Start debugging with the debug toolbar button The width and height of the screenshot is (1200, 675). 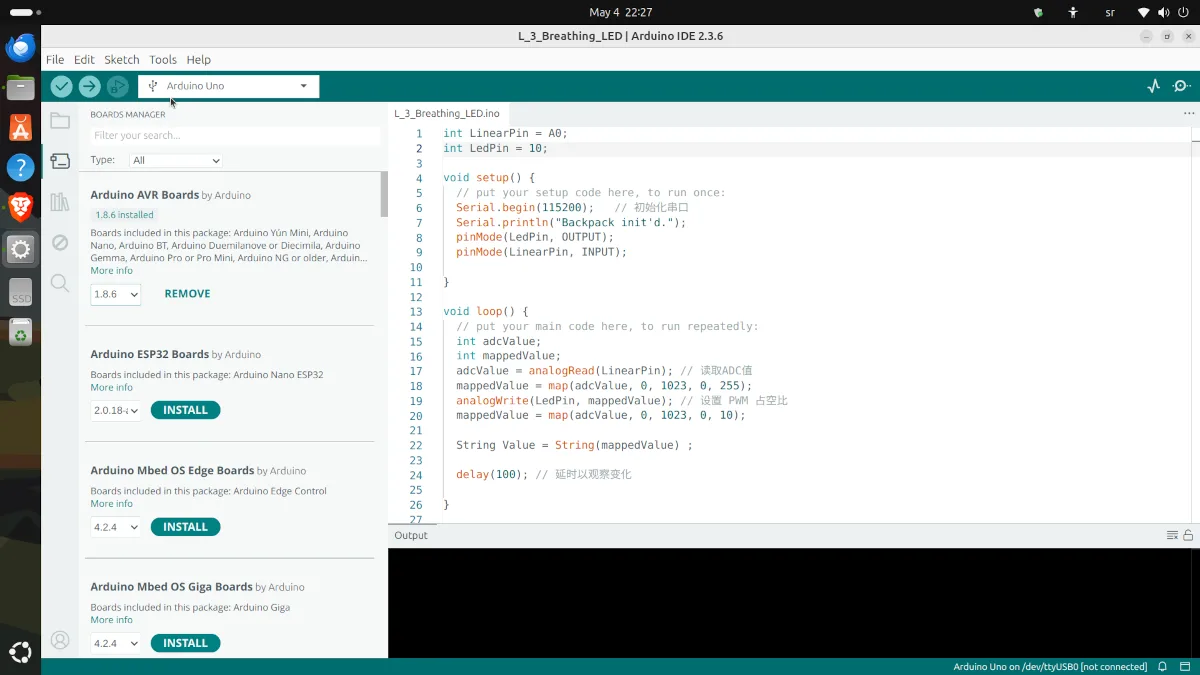tap(118, 86)
